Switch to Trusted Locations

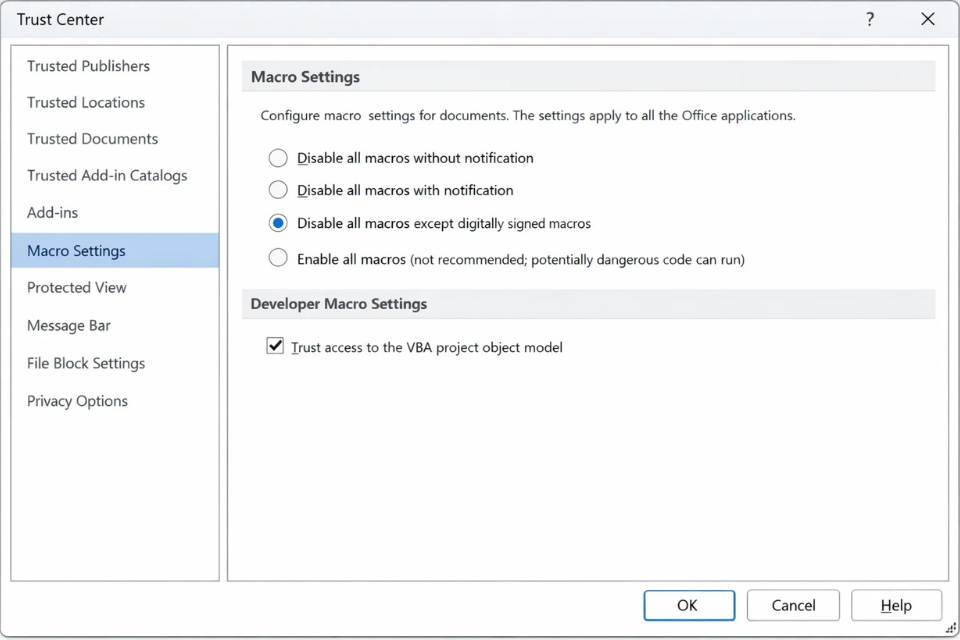click(86, 102)
